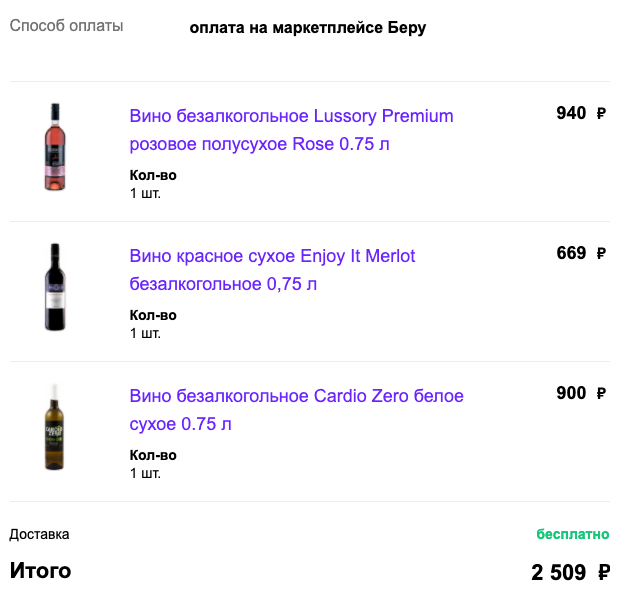Click the 'Доставка' label

click(39, 534)
